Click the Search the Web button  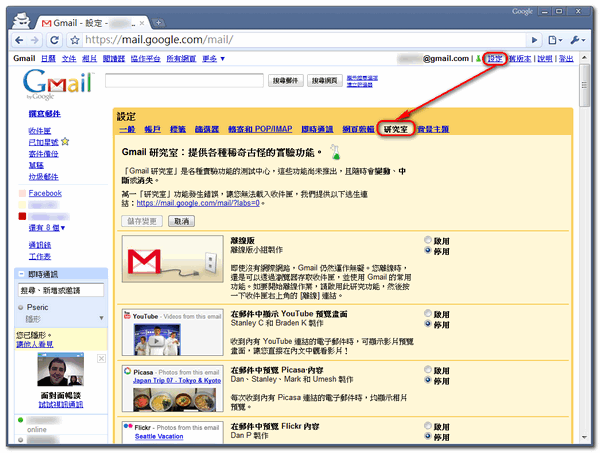click(x=324, y=80)
